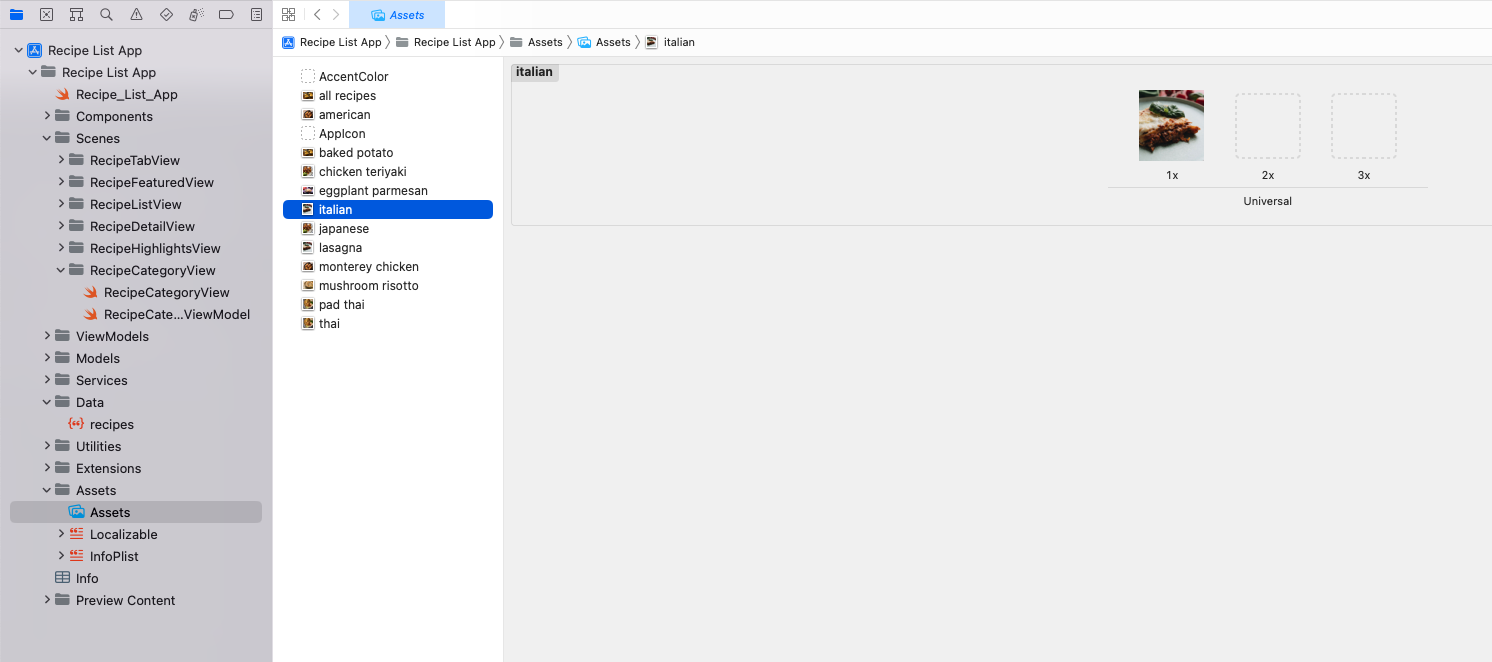Select the monterey chicken image set
1492x662 pixels.
368,267
